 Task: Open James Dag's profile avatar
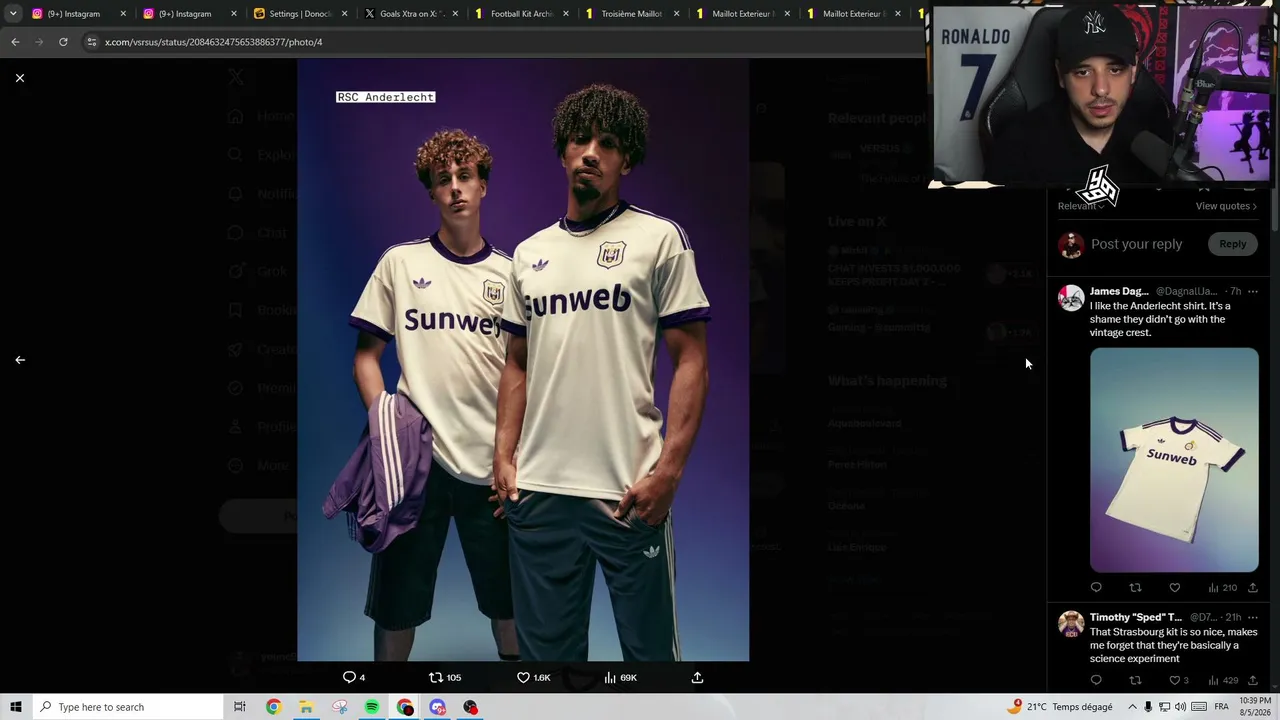coord(1071,298)
